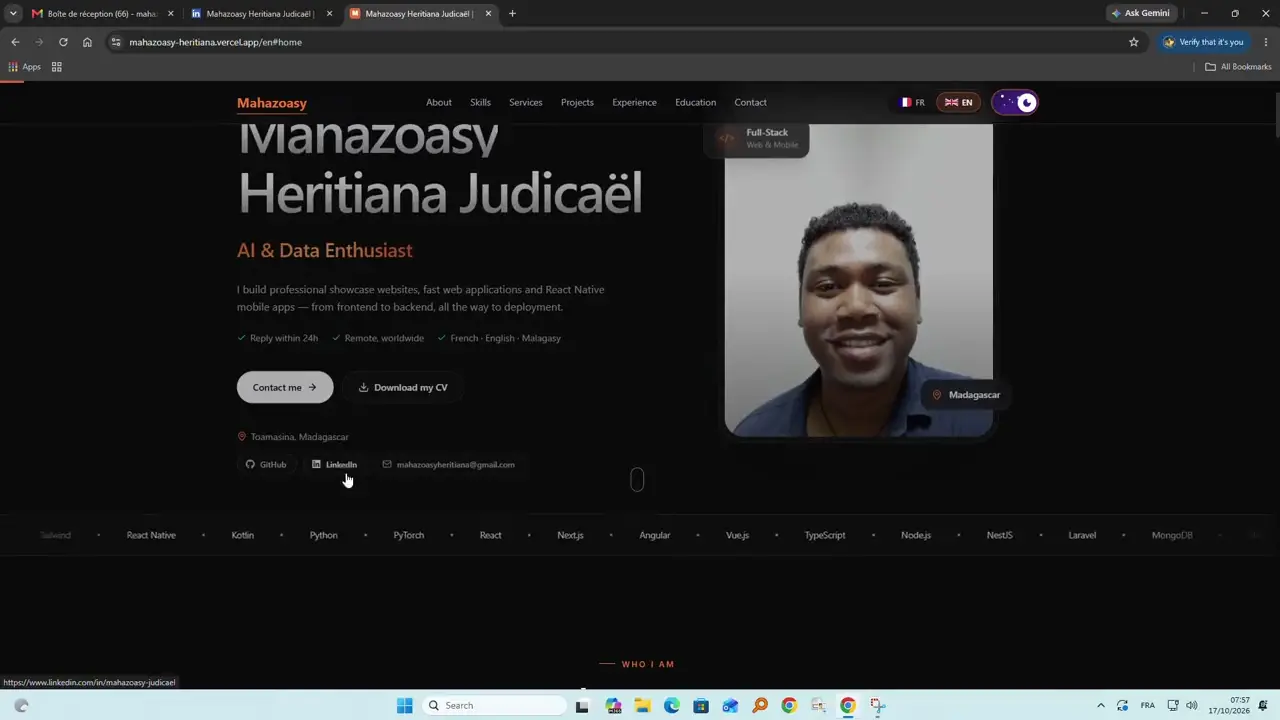Open File Explorer from the taskbar
Screen dimensions: 1280x720
pyautogui.click(x=642, y=705)
